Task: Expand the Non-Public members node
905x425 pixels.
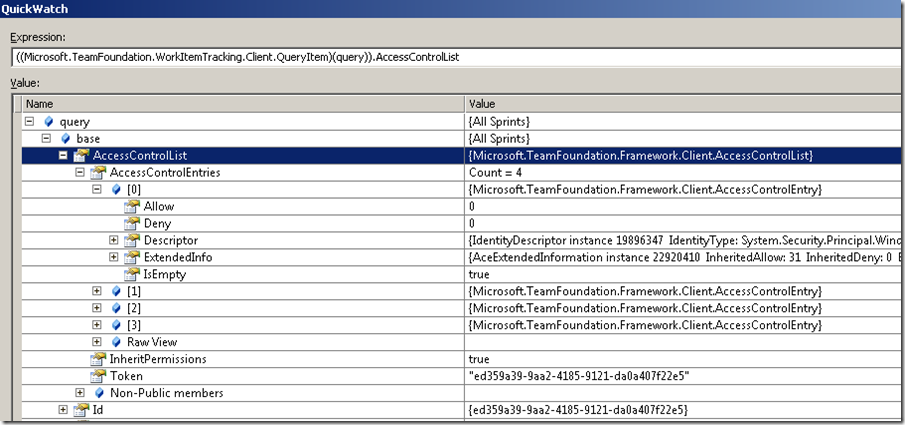Action: [x=80, y=393]
